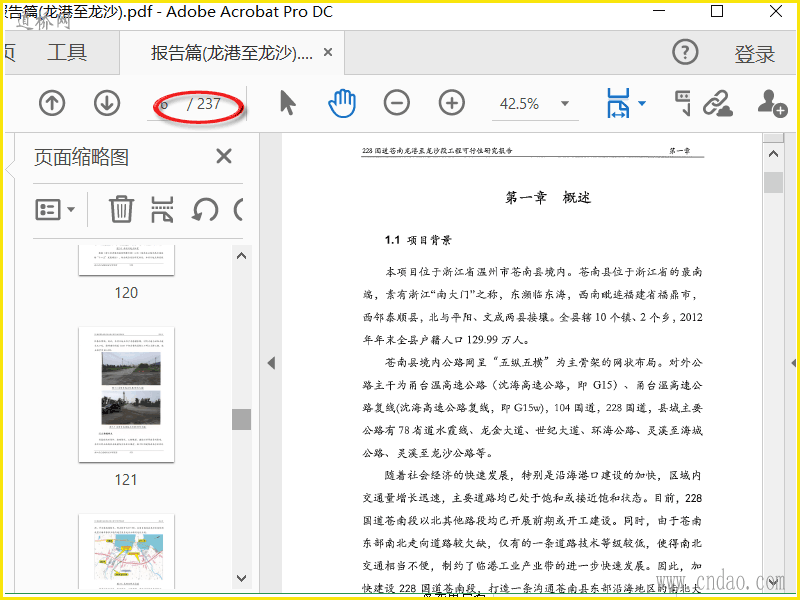Image resolution: width=800 pixels, height=600 pixels.
Task: Click the 登录 sign-in button
Action: click(x=755, y=54)
